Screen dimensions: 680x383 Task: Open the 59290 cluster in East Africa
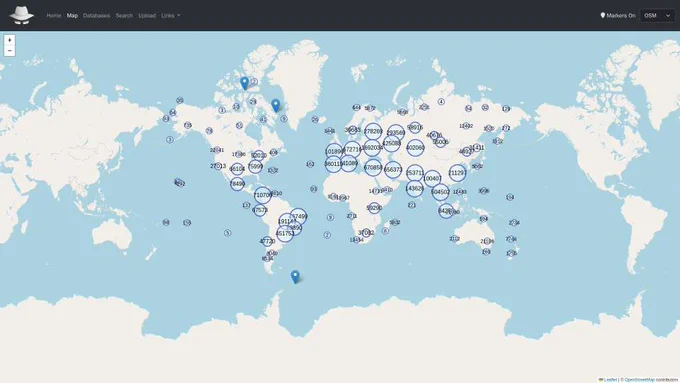(374, 208)
